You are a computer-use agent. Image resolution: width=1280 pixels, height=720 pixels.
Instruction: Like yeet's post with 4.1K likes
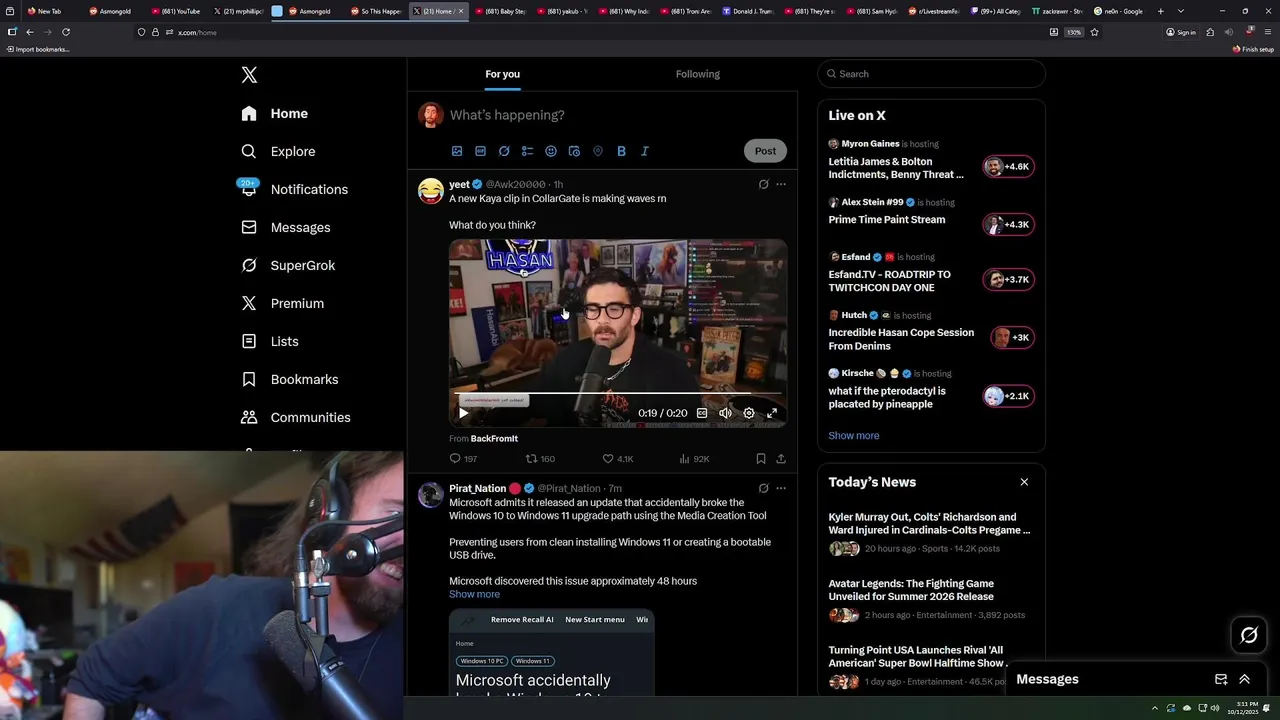coord(618,459)
